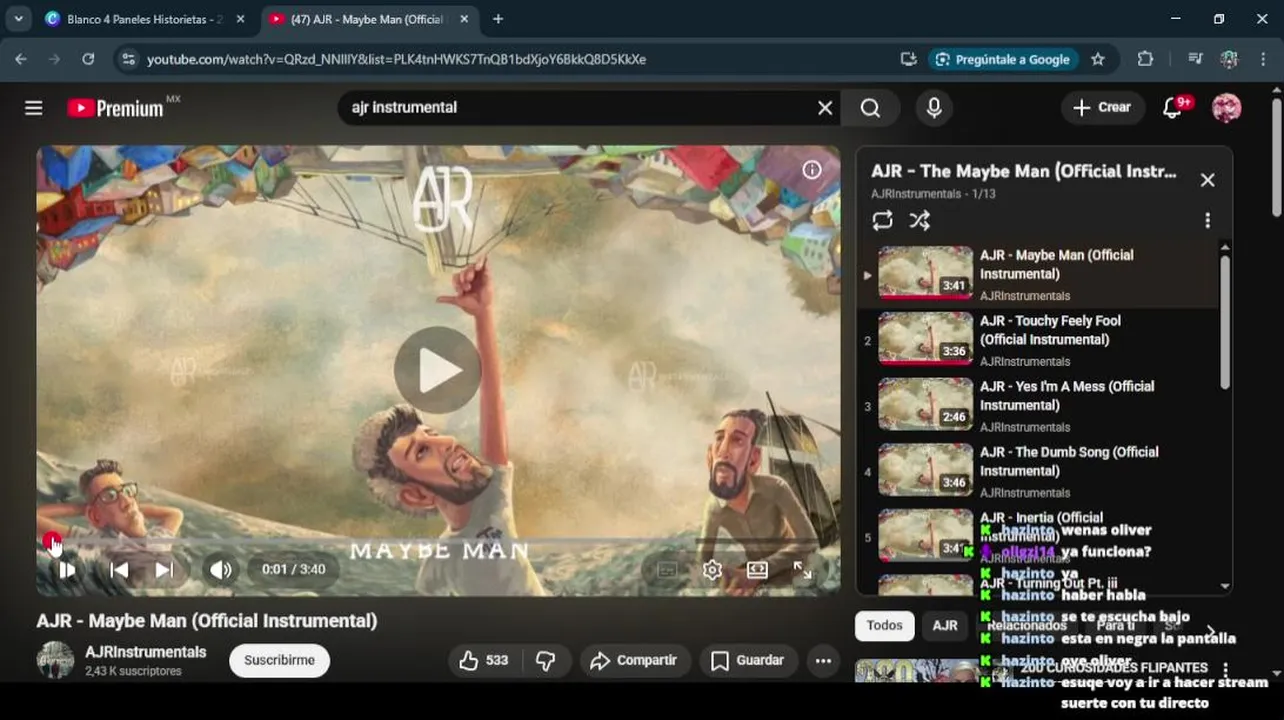
Task: Go back in browser history
Action: pyautogui.click(x=21, y=59)
